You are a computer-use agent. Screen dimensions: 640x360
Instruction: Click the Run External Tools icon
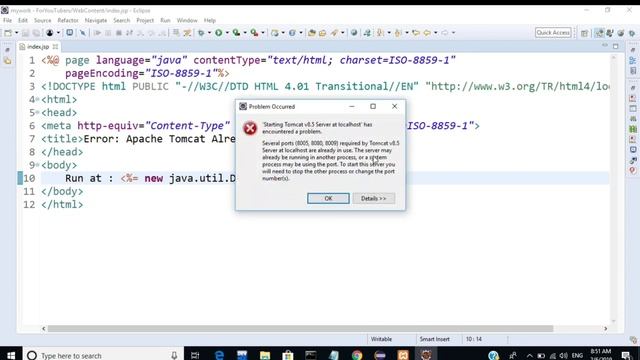[254, 33]
